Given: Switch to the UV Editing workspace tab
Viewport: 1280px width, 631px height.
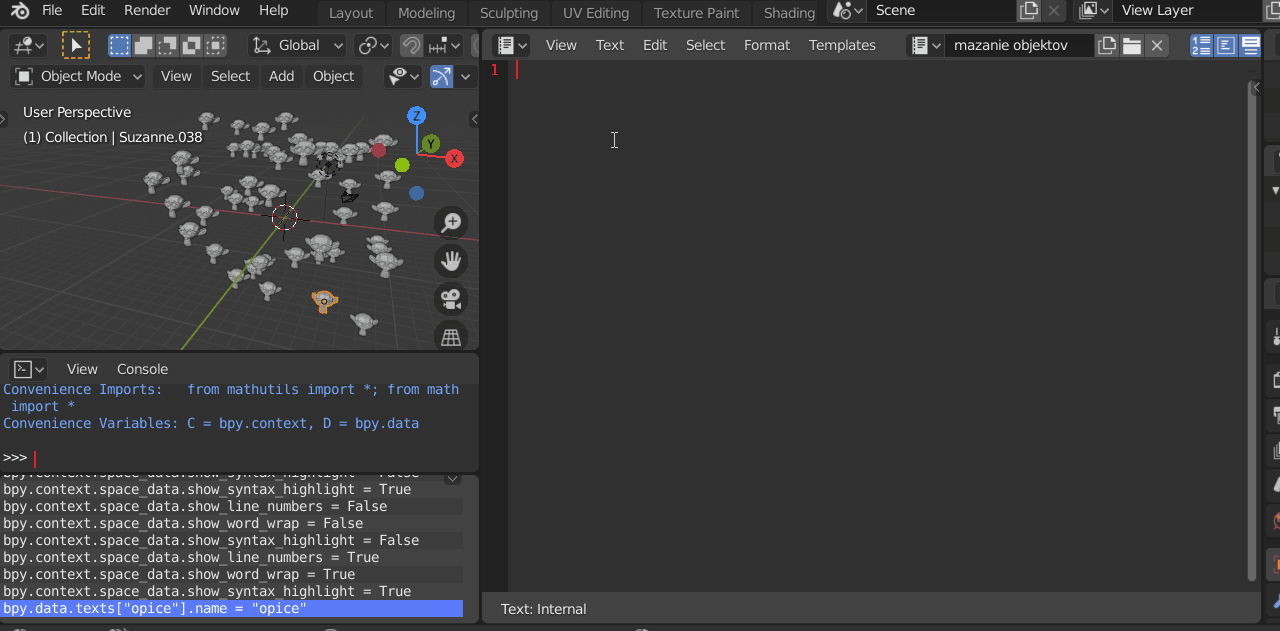Looking at the screenshot, I should 596,13.
